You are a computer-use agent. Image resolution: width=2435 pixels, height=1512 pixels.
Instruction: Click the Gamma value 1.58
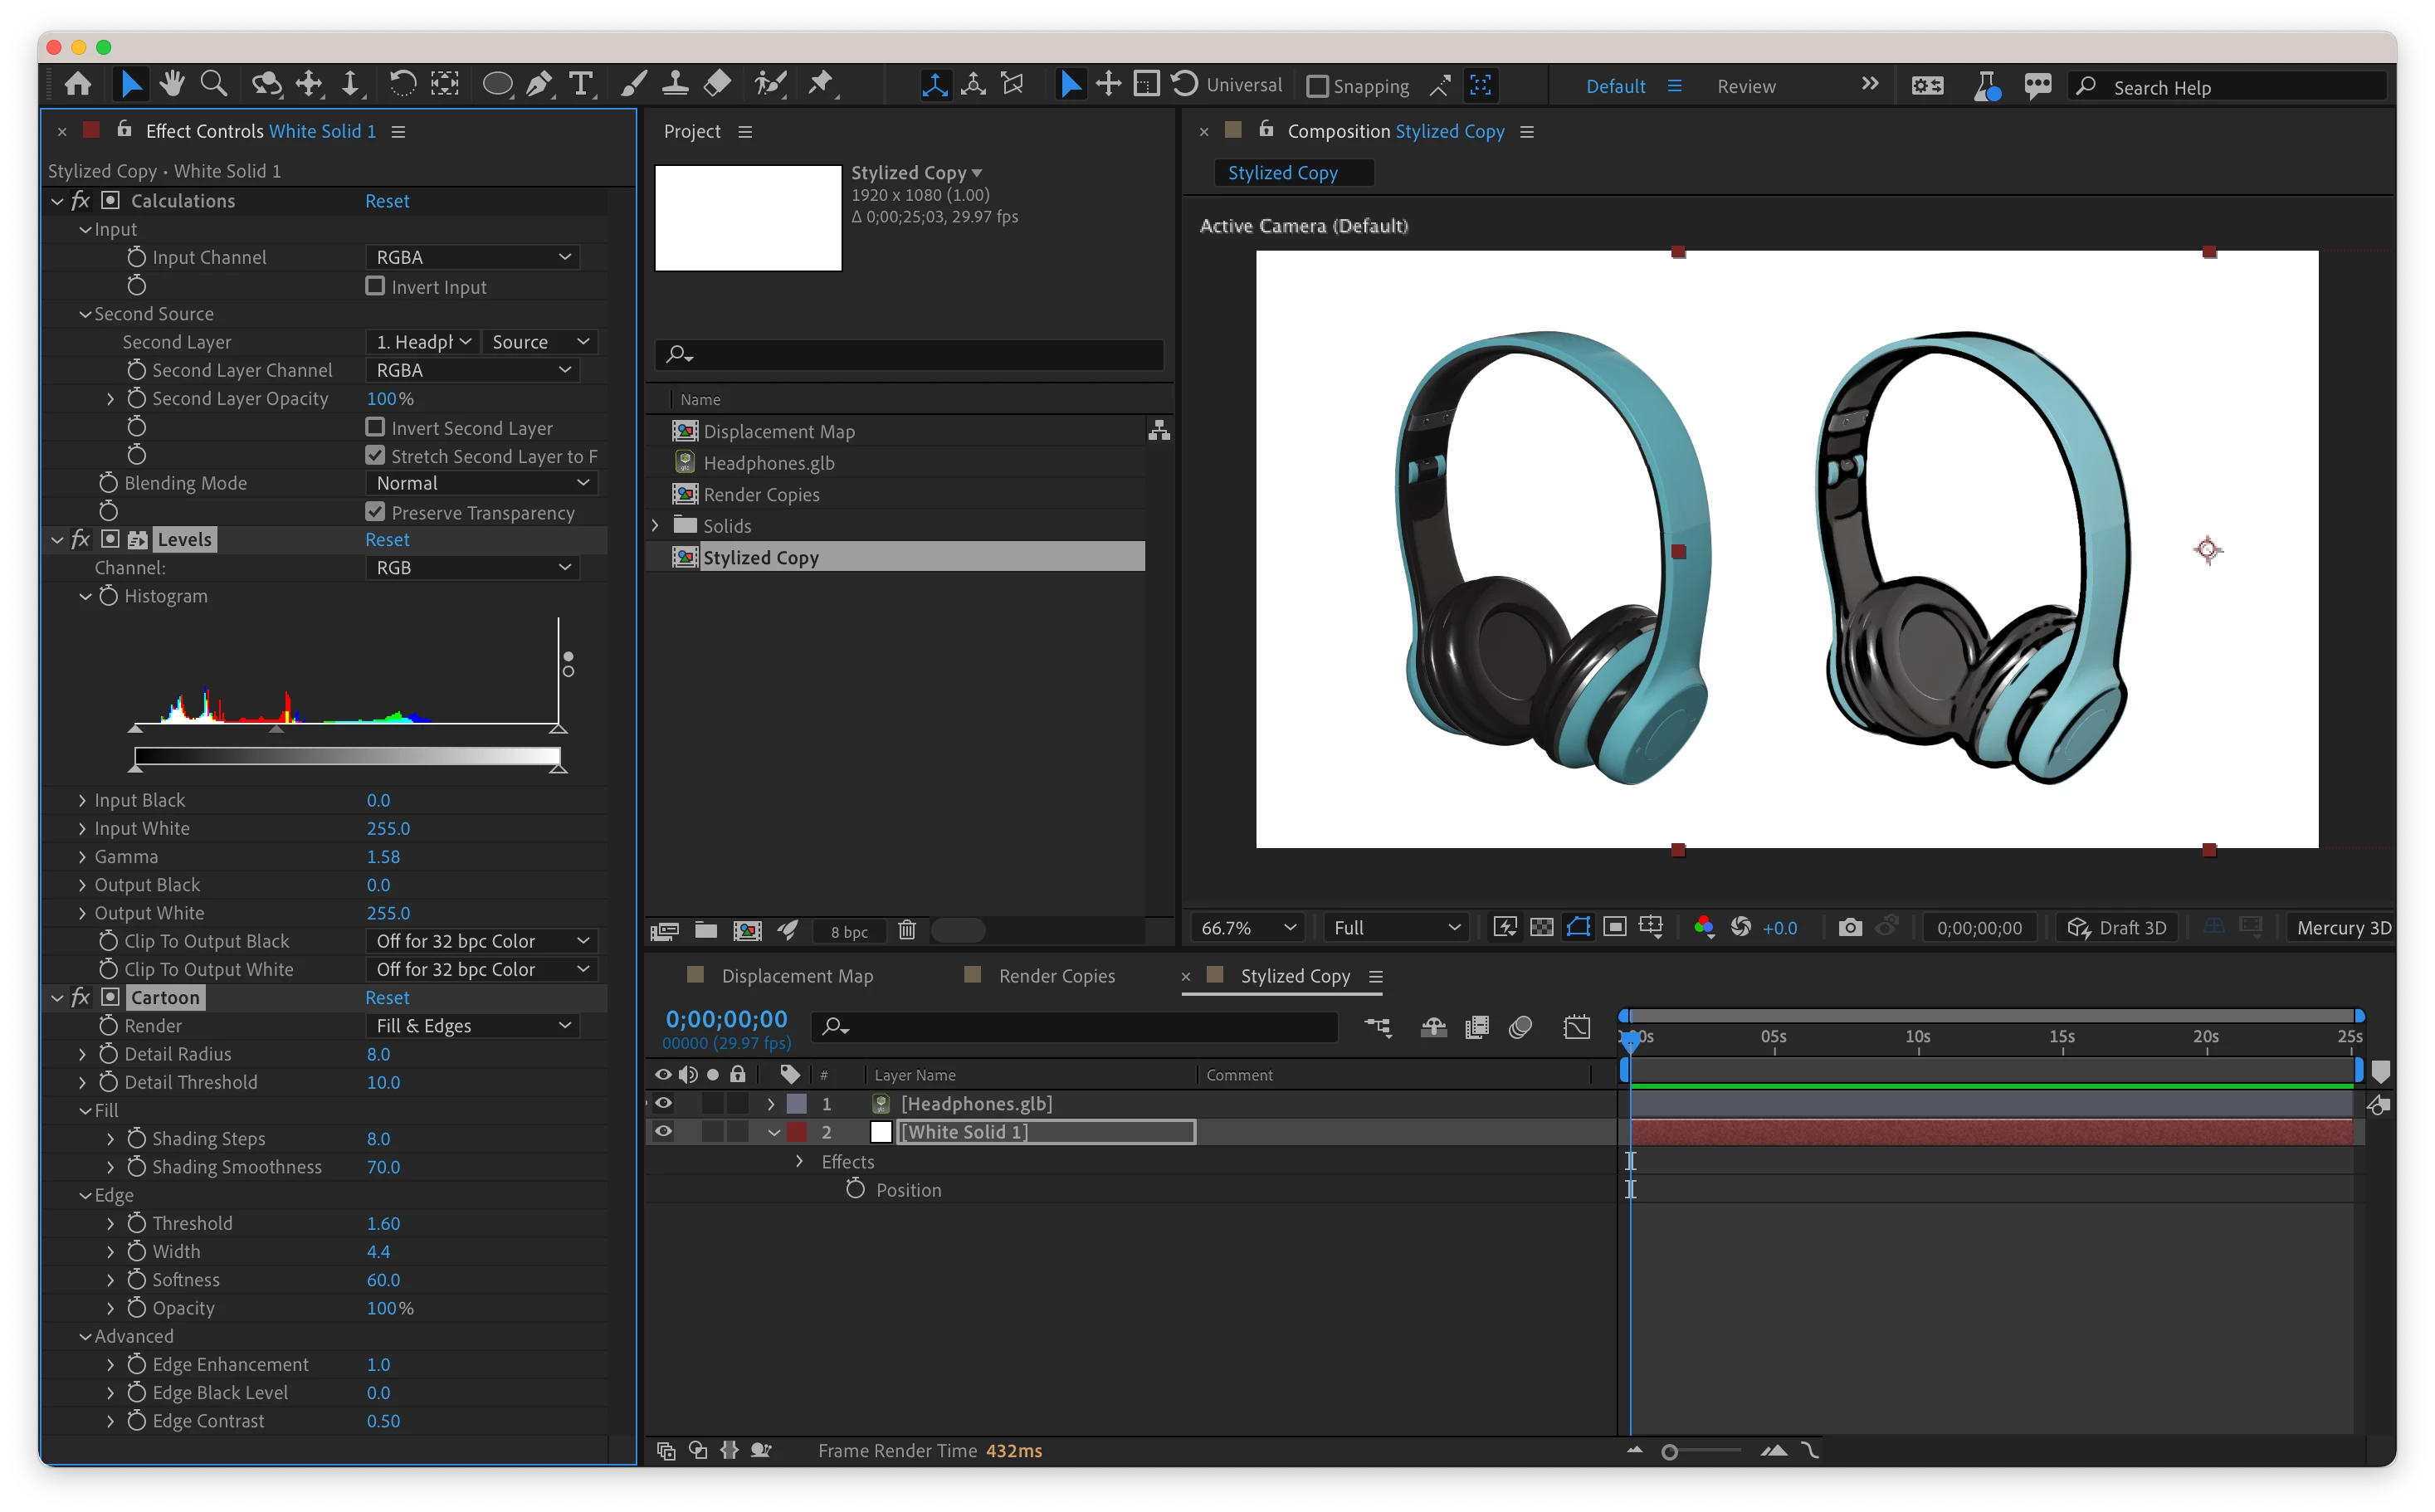(x=383, y=857)
